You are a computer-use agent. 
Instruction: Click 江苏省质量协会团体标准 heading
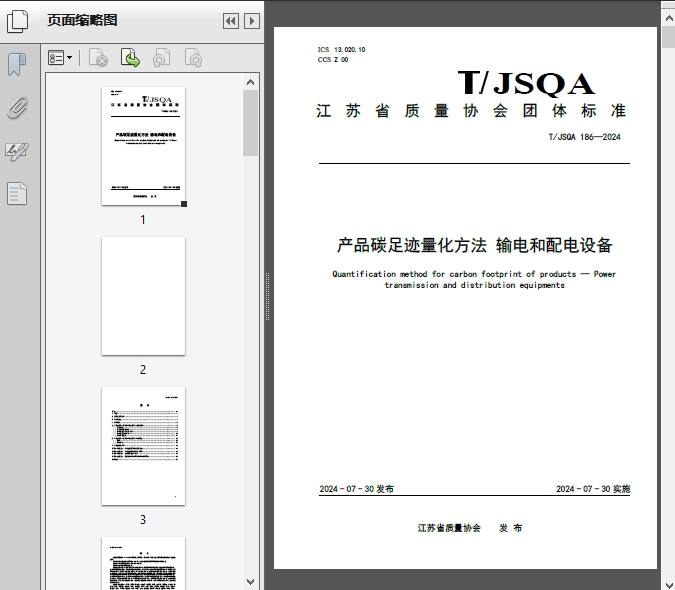[x=471, y=111]
